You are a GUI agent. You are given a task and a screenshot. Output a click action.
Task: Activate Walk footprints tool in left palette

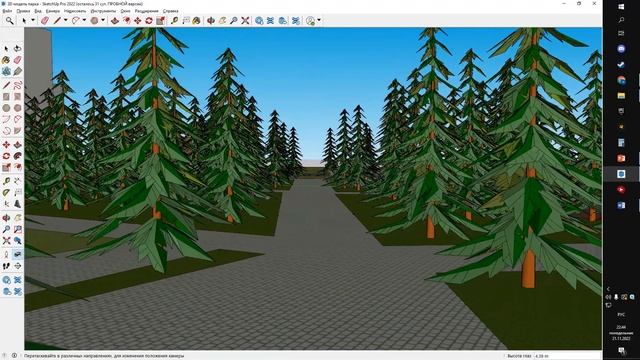click(6, 266)
